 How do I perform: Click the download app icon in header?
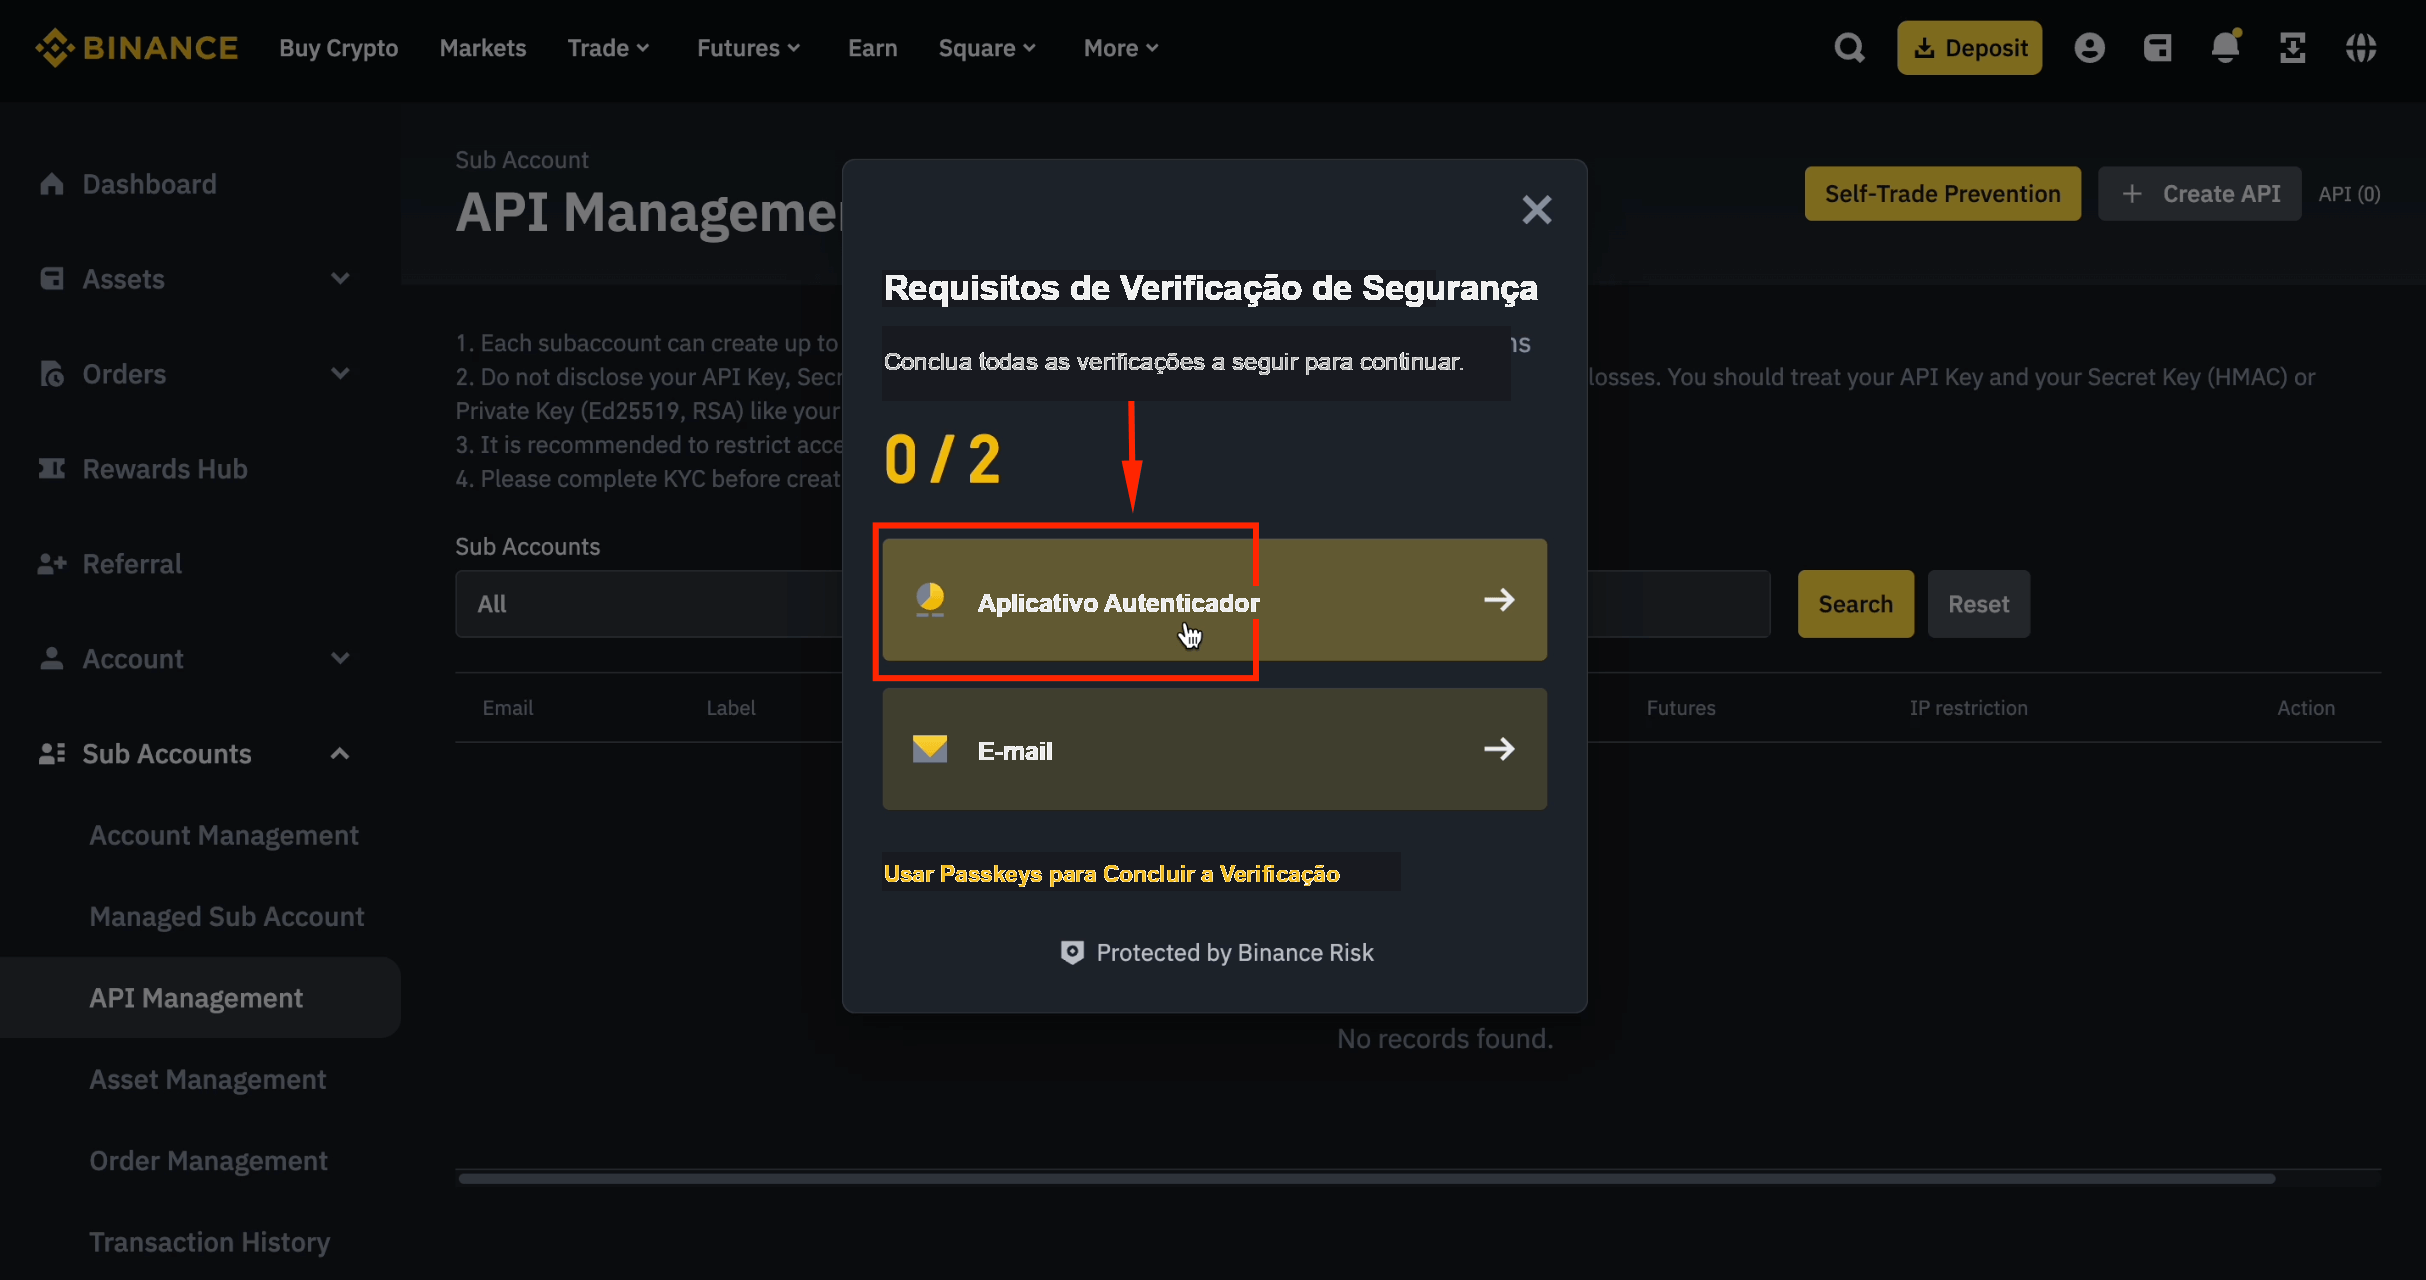(2292, 48)
